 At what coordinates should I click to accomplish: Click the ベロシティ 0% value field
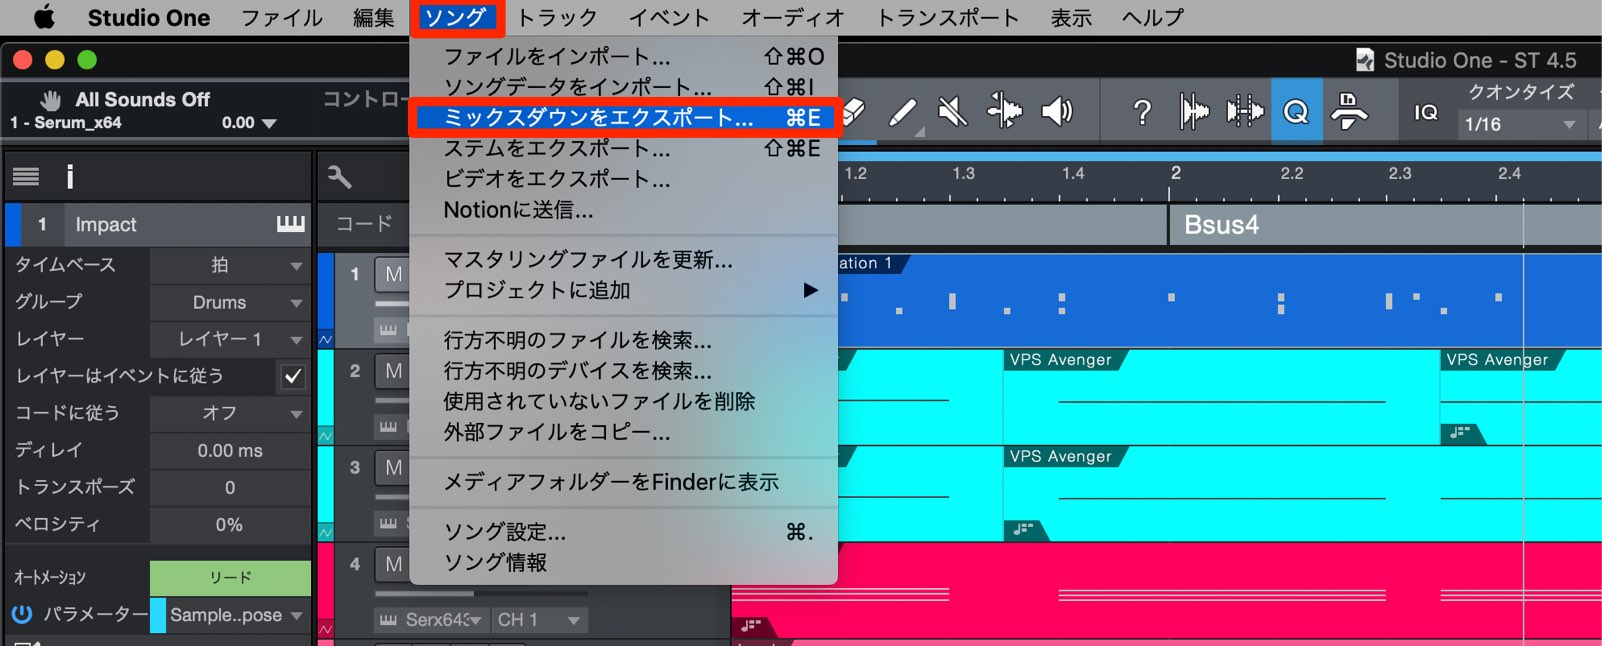[x=230, y=525]
